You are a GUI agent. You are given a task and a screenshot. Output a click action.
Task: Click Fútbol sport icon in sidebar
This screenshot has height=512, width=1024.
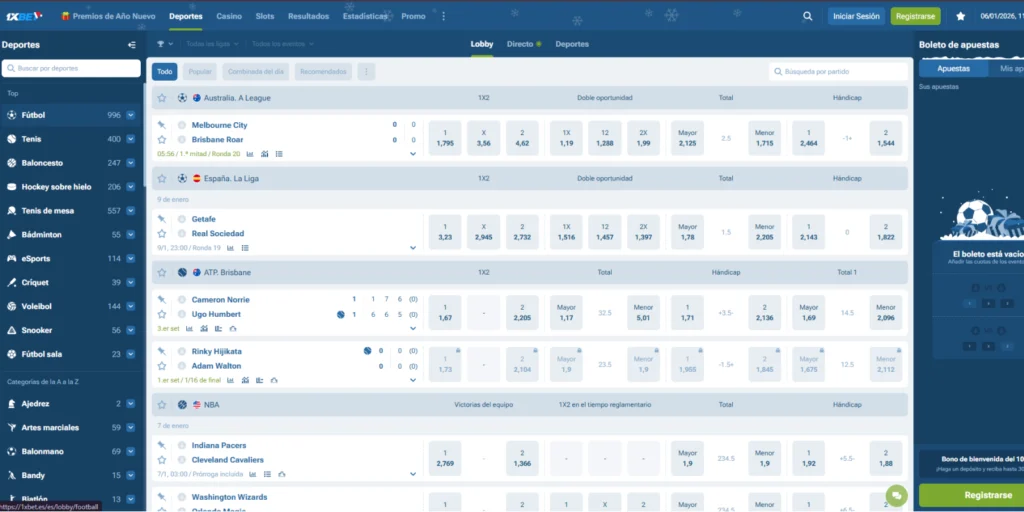12,115
